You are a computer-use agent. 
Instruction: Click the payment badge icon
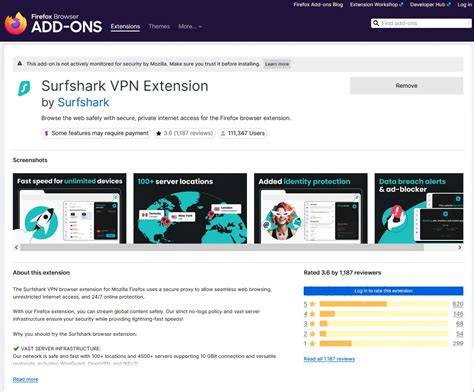[x=46, y=133]
